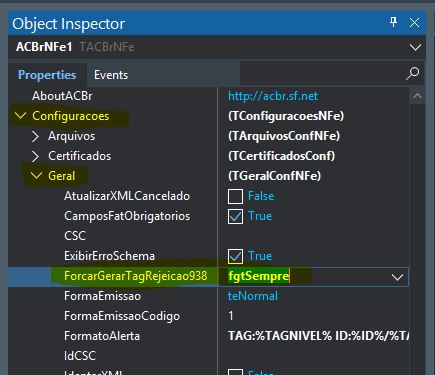435x375 pixels.
Task: Close the Object Inspector panel
Action: pos(414,23)
